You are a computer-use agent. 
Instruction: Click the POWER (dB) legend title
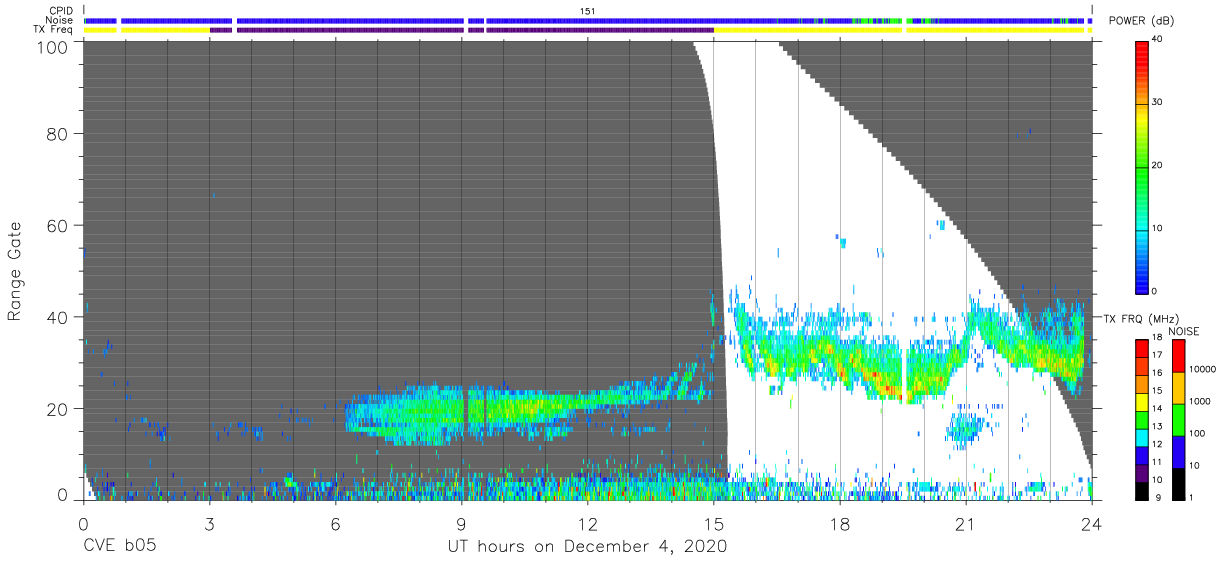point(1141,21)
